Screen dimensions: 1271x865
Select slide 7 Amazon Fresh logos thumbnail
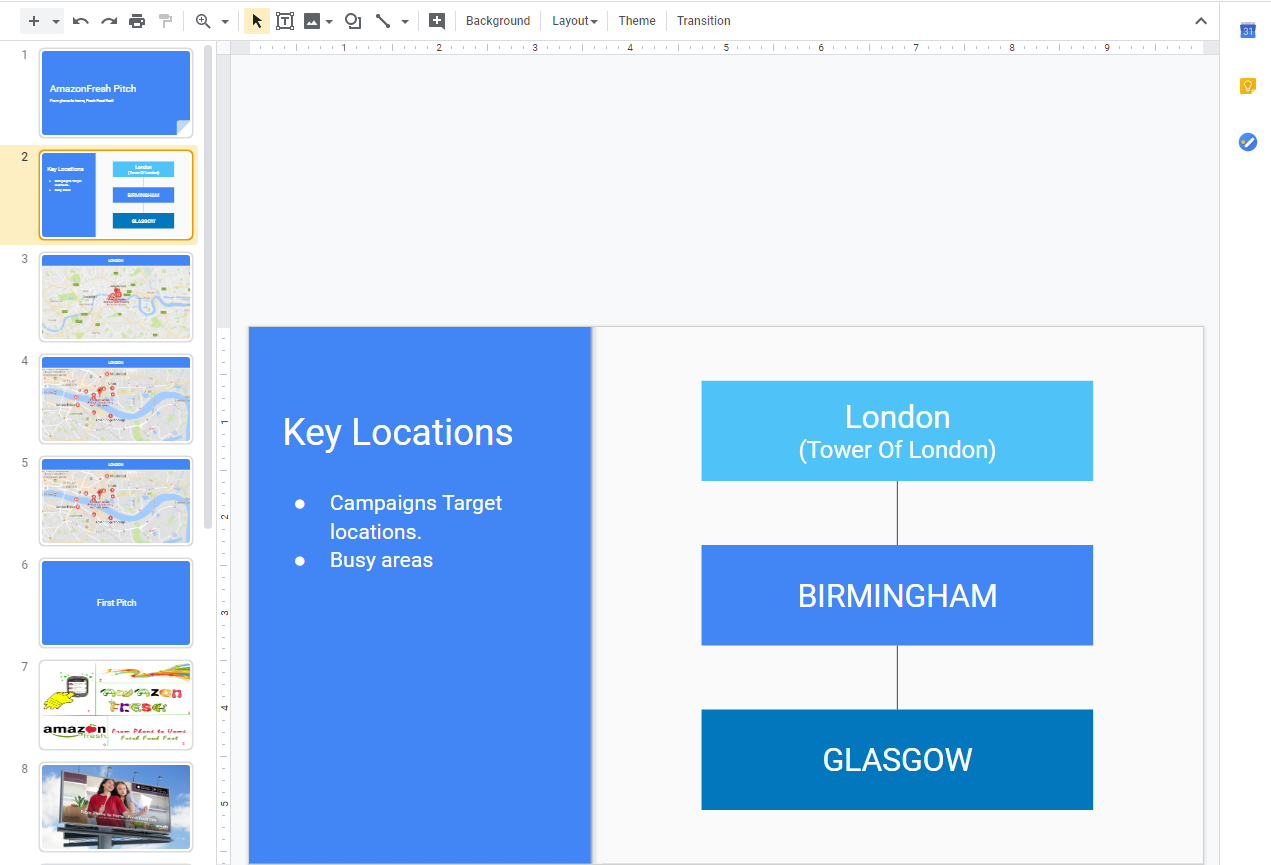(116, 705)
